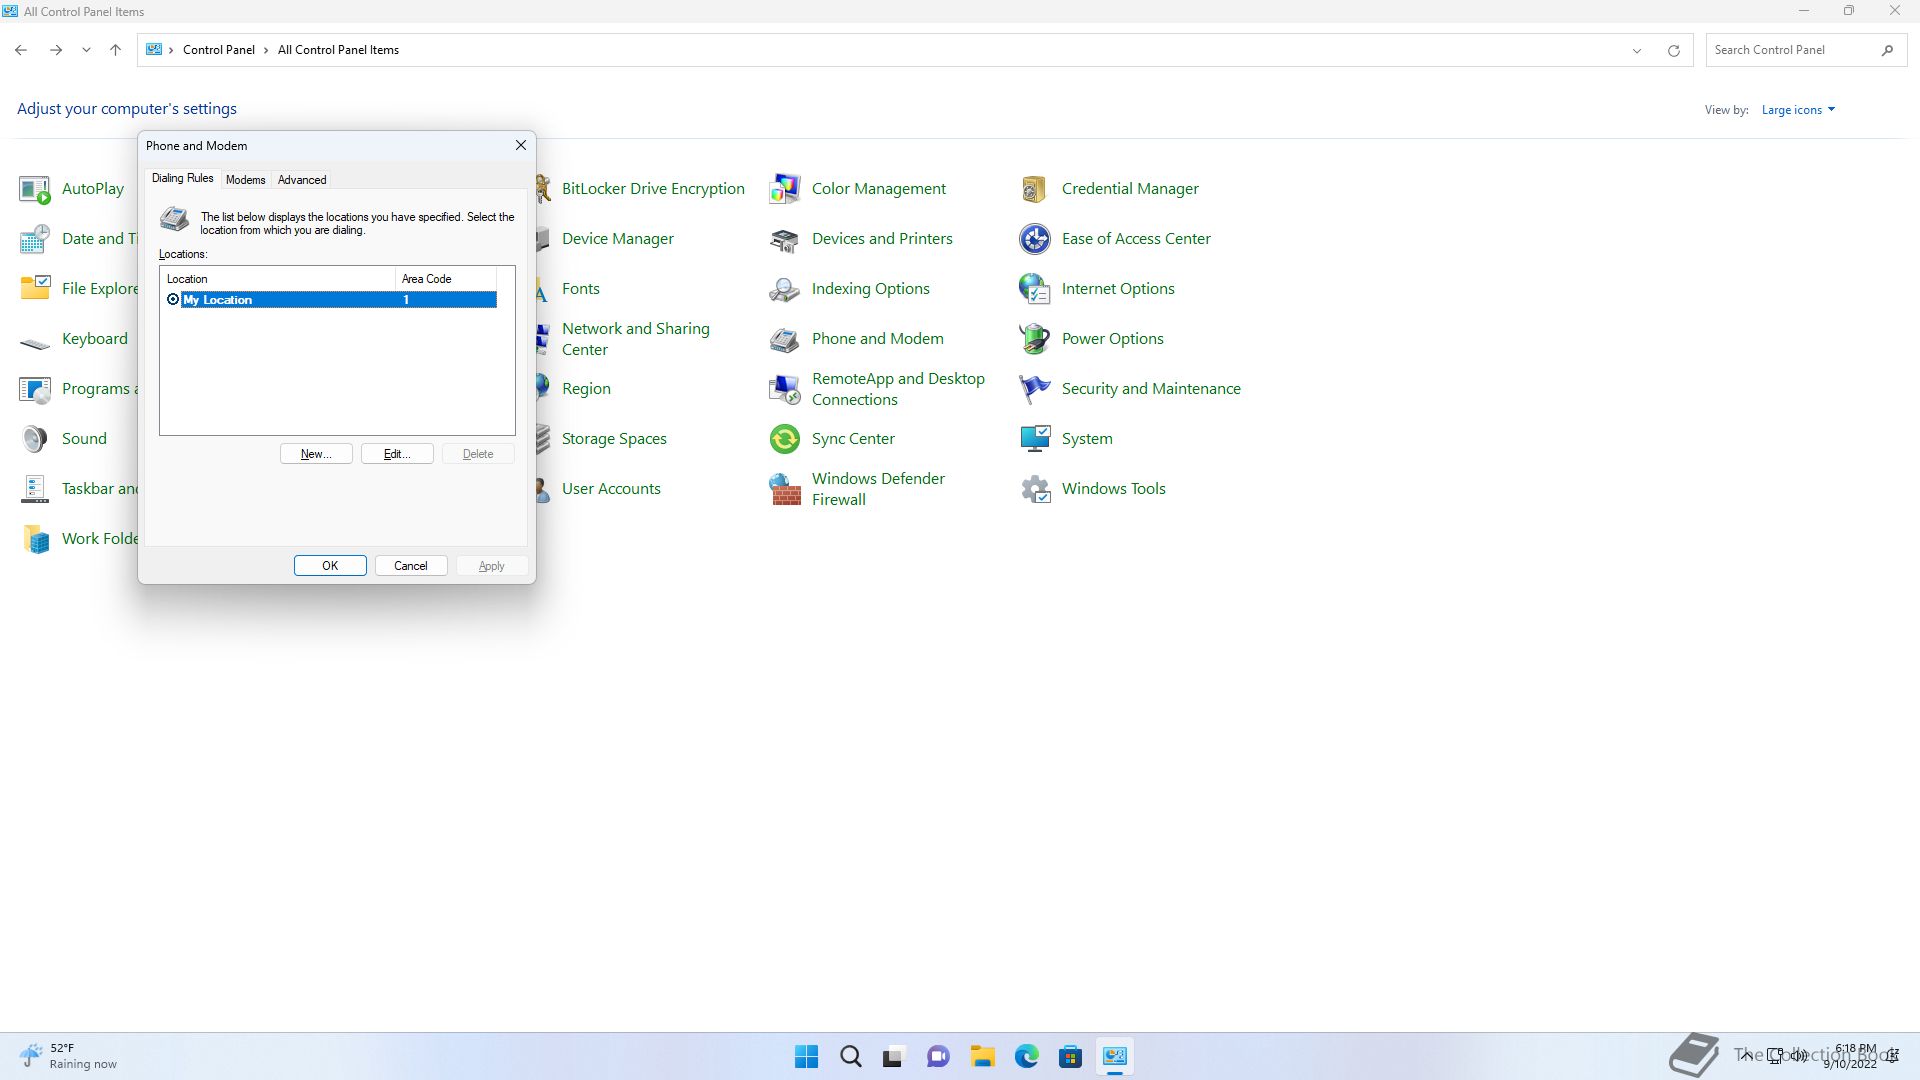Viewport: 1920px width, 1080px height.
Task: Switch to the Modems tab
Action: [245, 180]
